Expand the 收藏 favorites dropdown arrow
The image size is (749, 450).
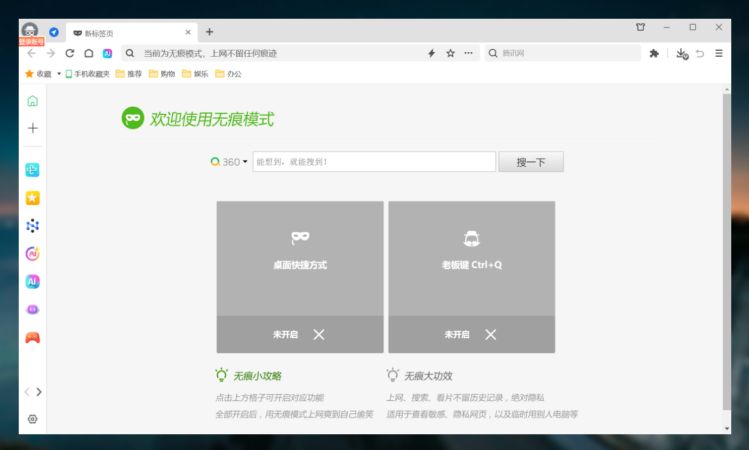click(59, 74)
